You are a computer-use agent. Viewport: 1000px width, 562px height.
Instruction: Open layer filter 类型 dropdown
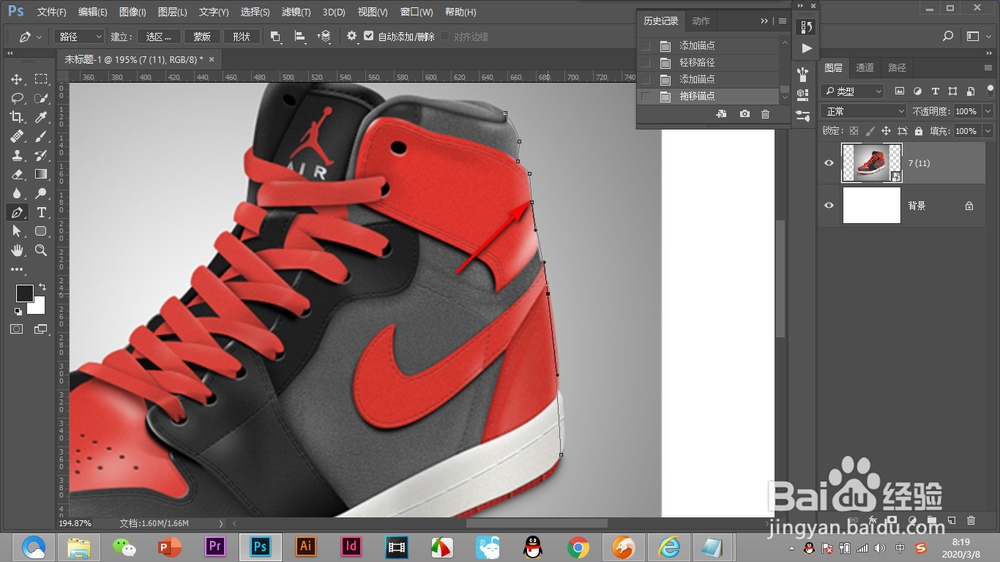[x=852, y=91]
